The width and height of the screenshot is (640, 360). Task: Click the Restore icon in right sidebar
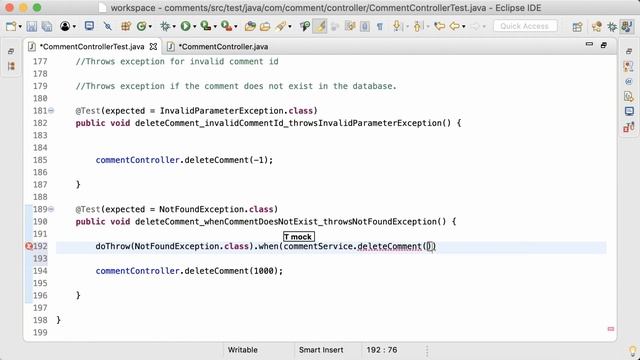click(629, 51)
